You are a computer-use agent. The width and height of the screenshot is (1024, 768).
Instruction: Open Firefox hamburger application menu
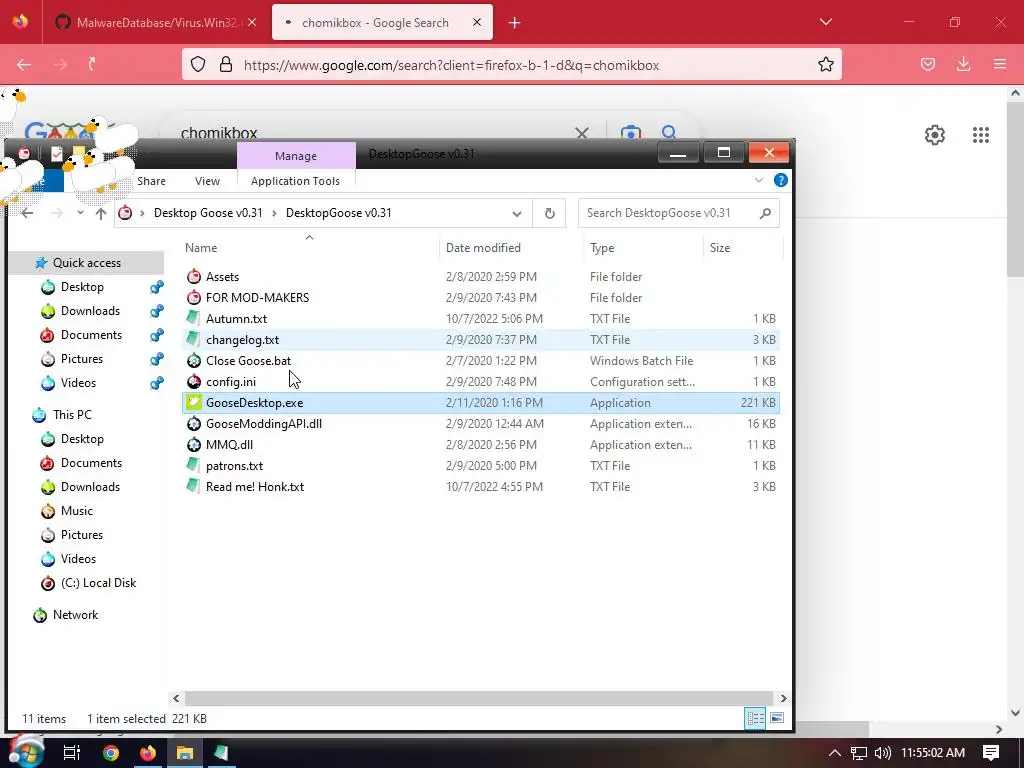[1000, 64]
